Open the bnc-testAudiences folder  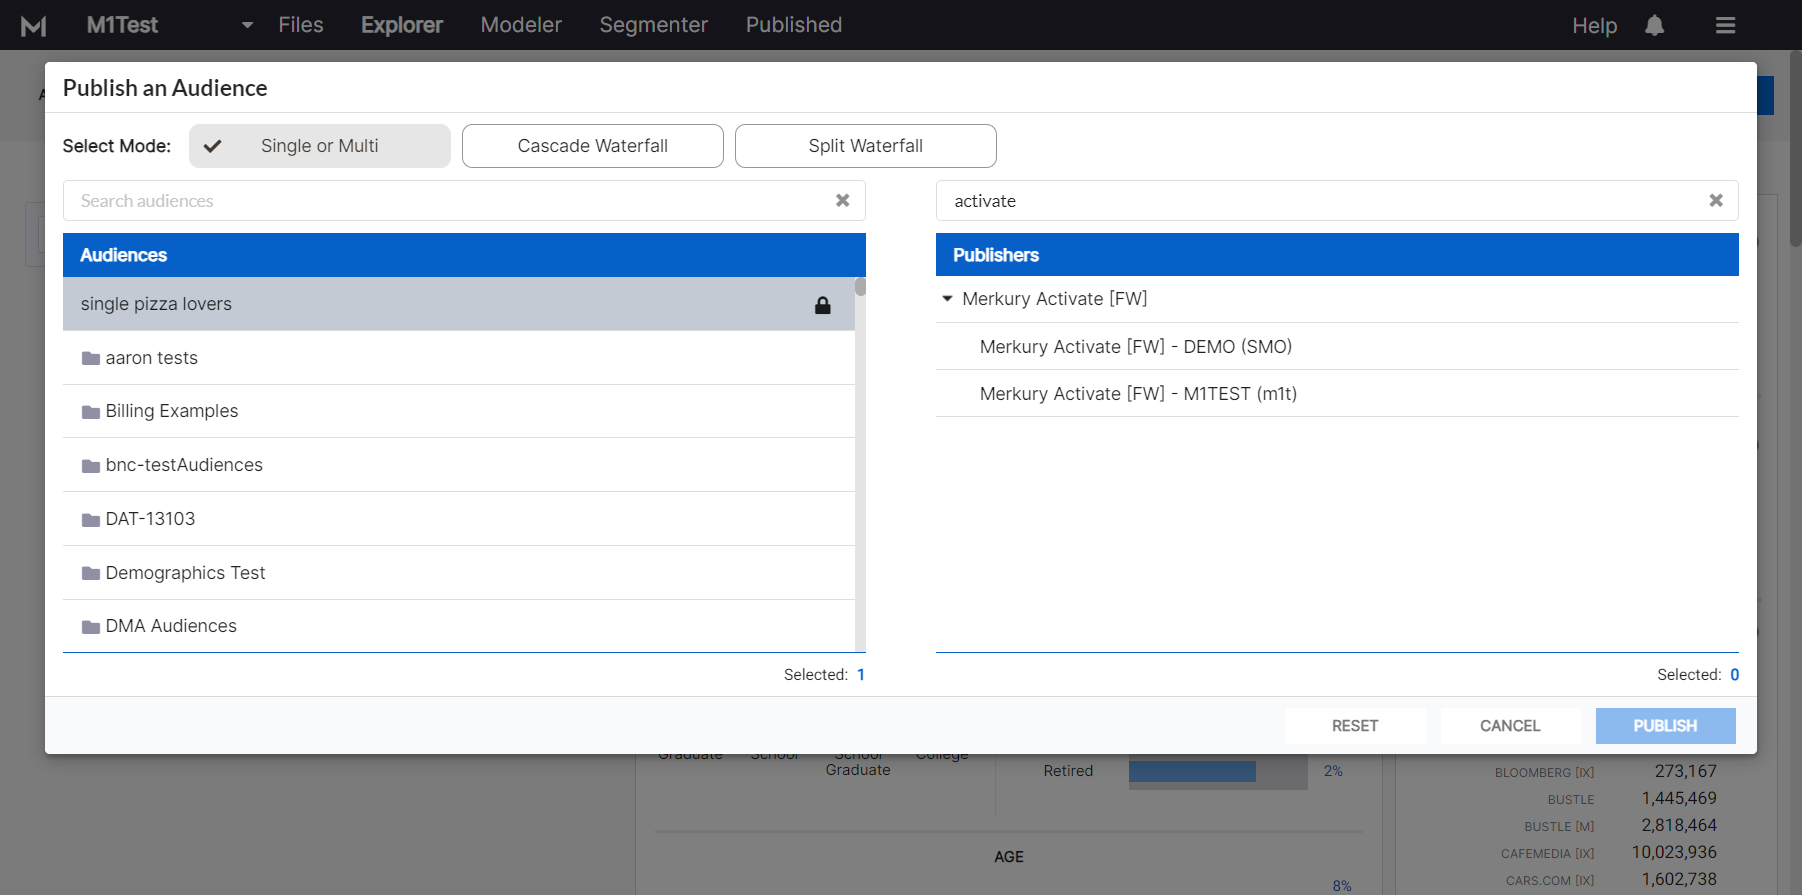coord(459,465)
